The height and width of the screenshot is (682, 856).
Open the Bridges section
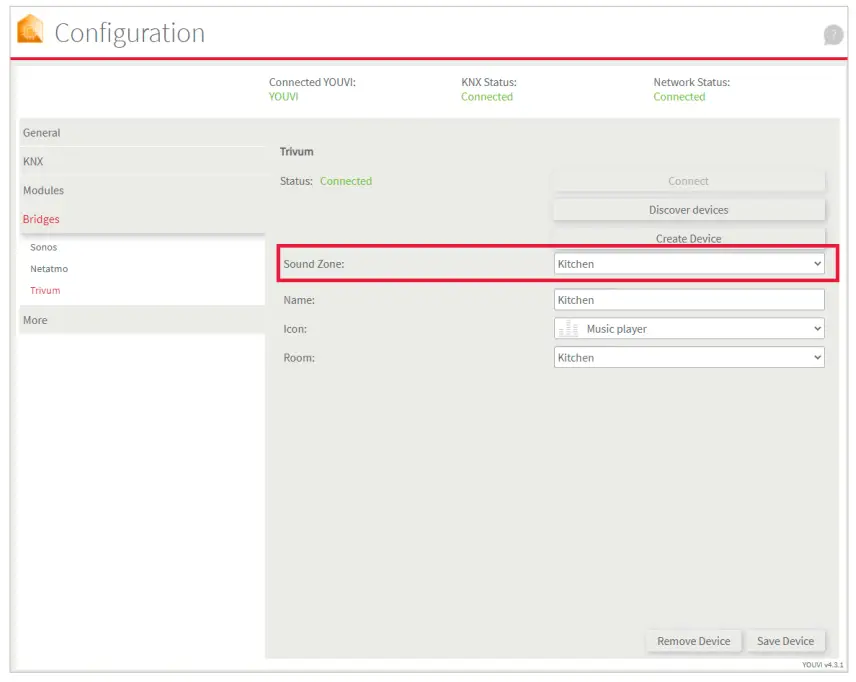40,219
